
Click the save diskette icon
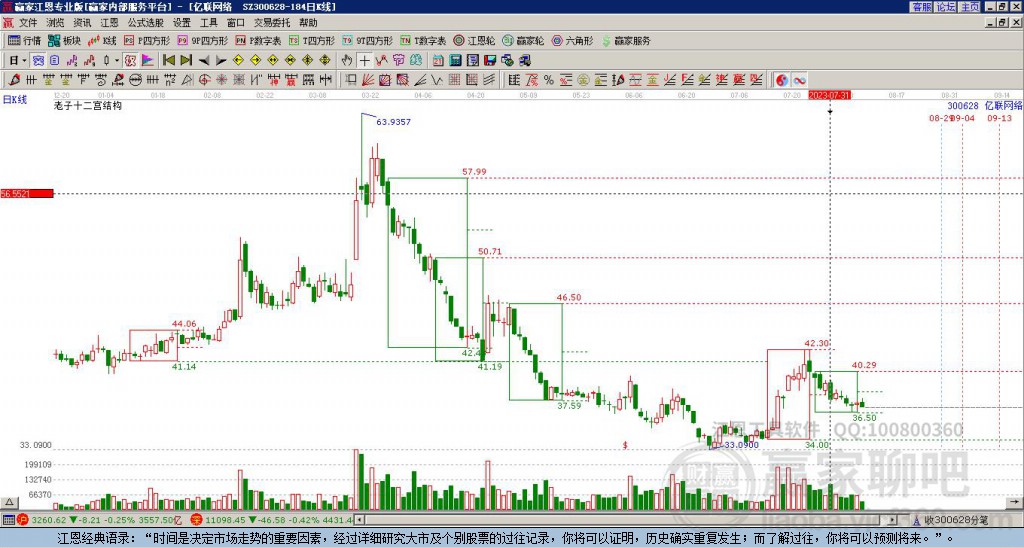click(x=490, y=60)
